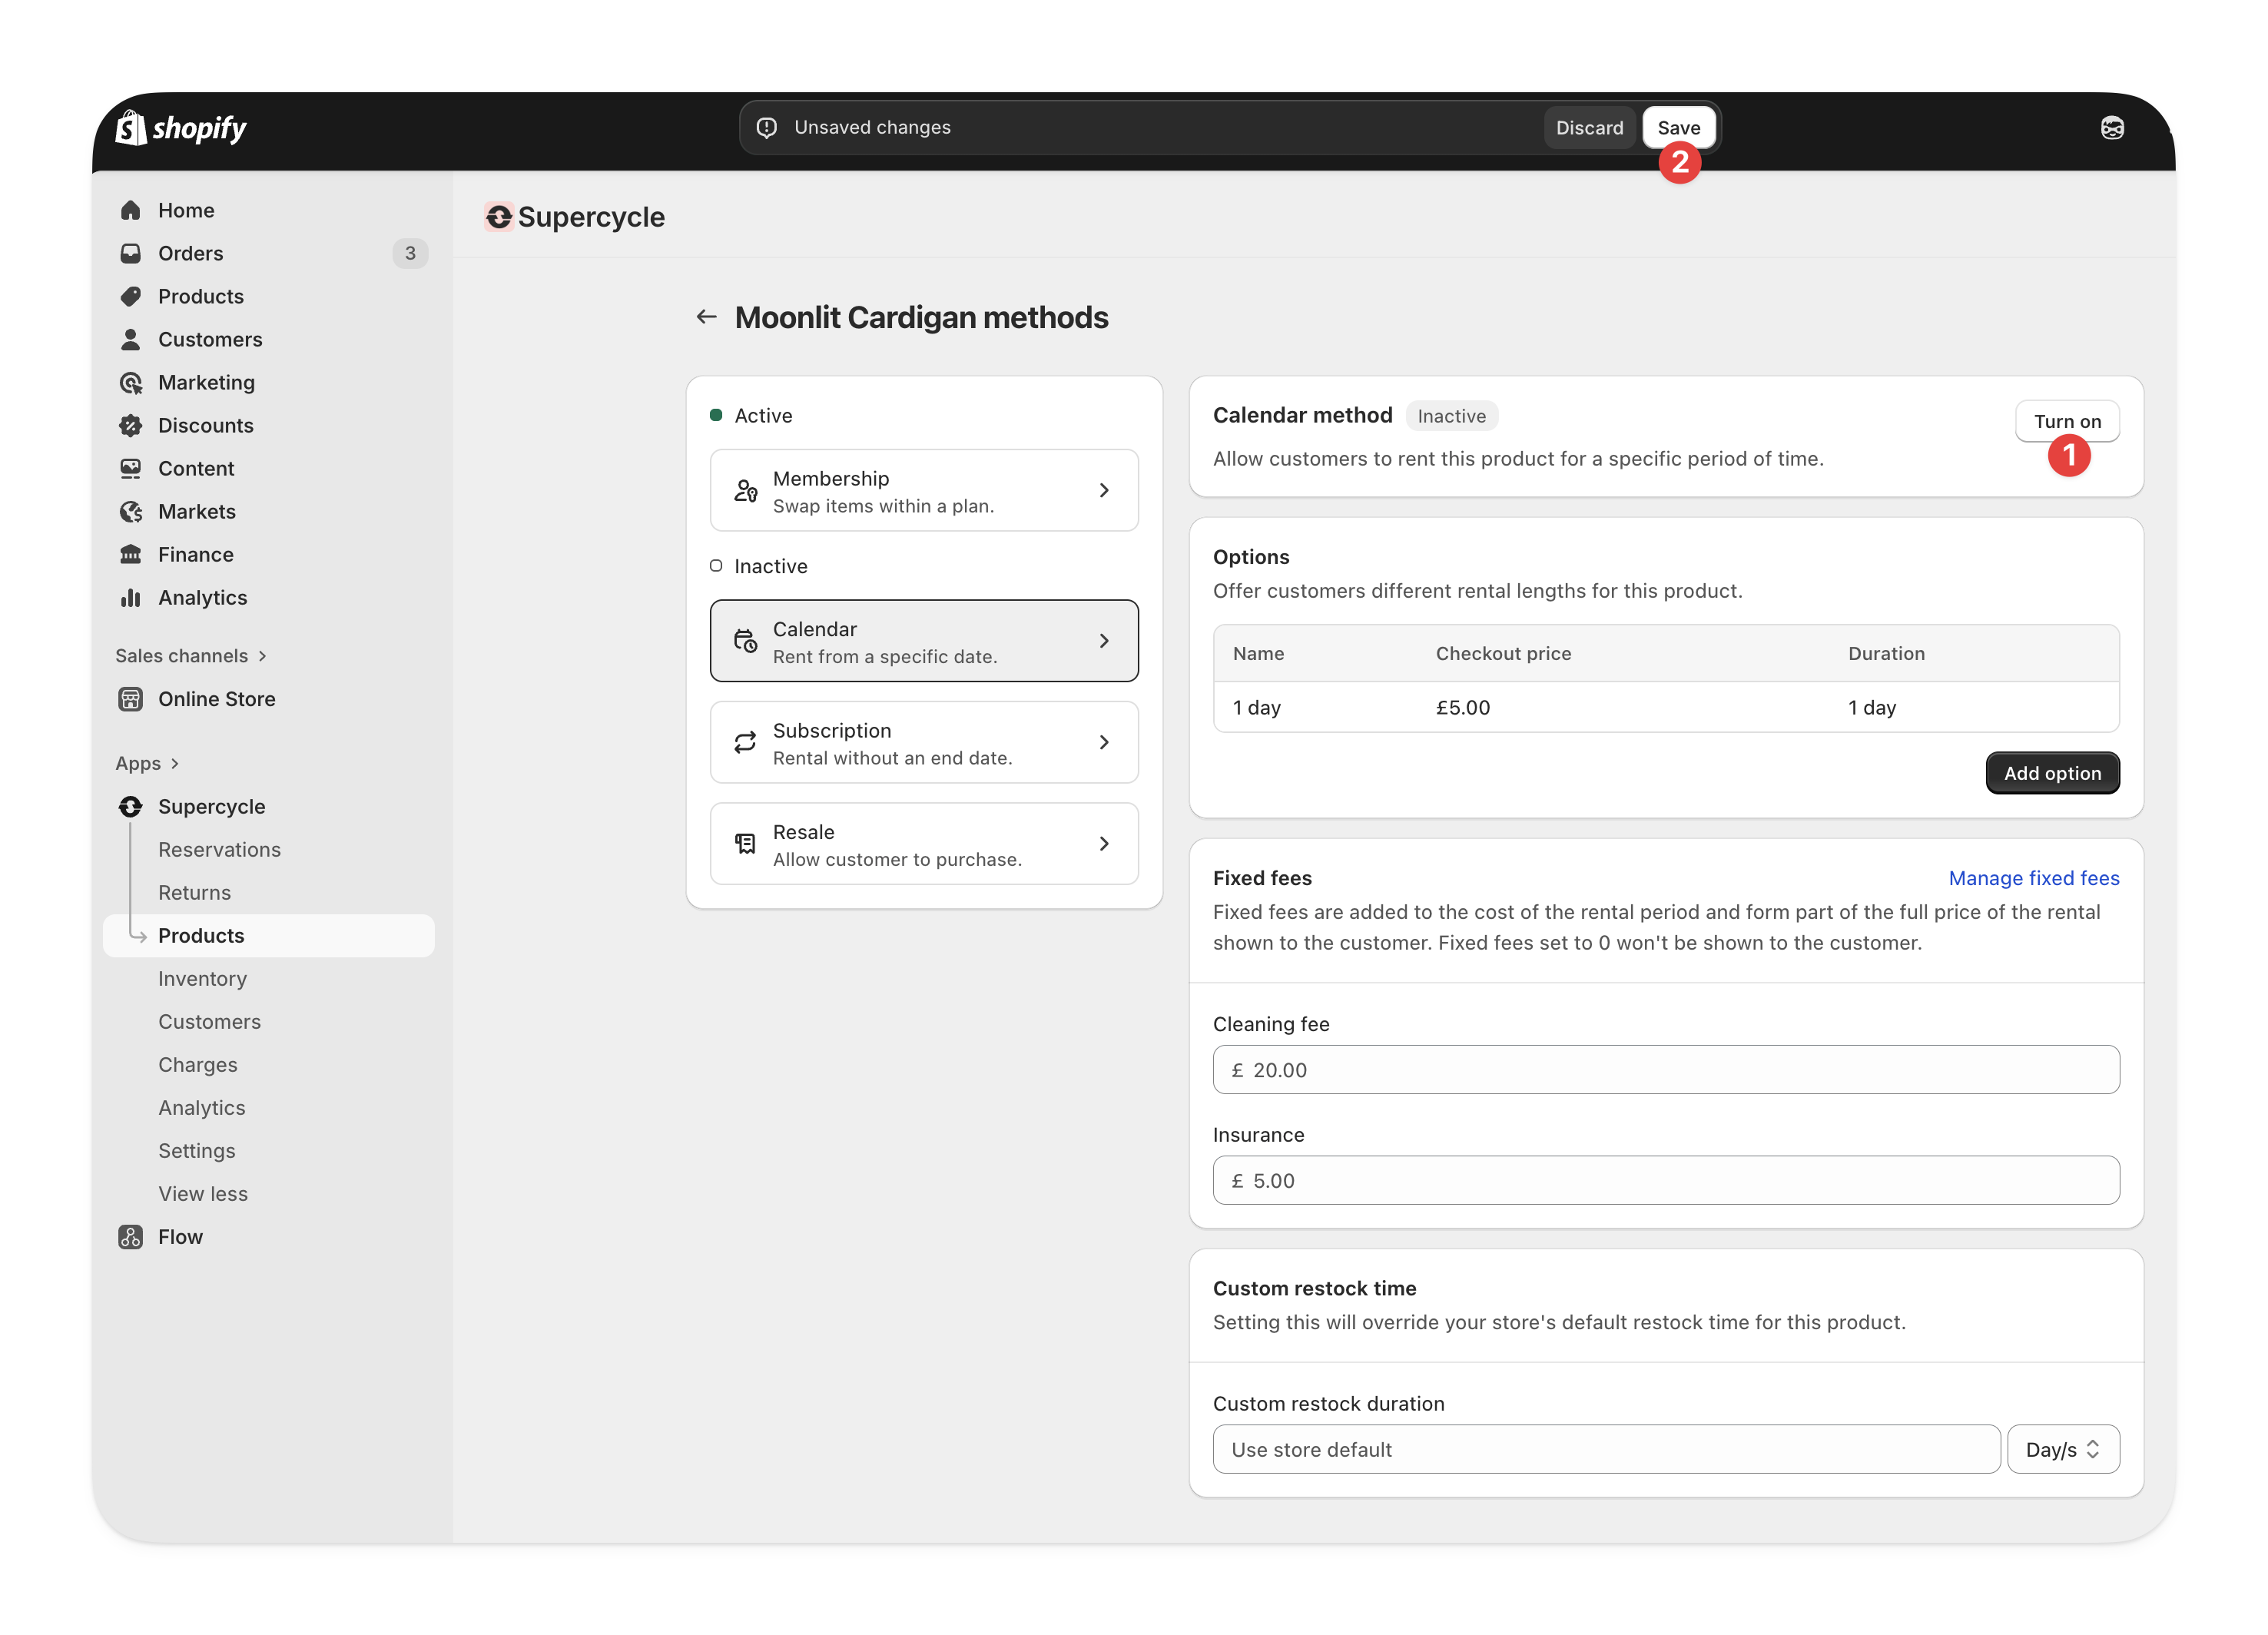Image resolution: width=2268 pixels, height=1635 pixels.
Task: Go to Reservations in Supercycle menu
Action: pyautogui.click(x=219, y=849)
